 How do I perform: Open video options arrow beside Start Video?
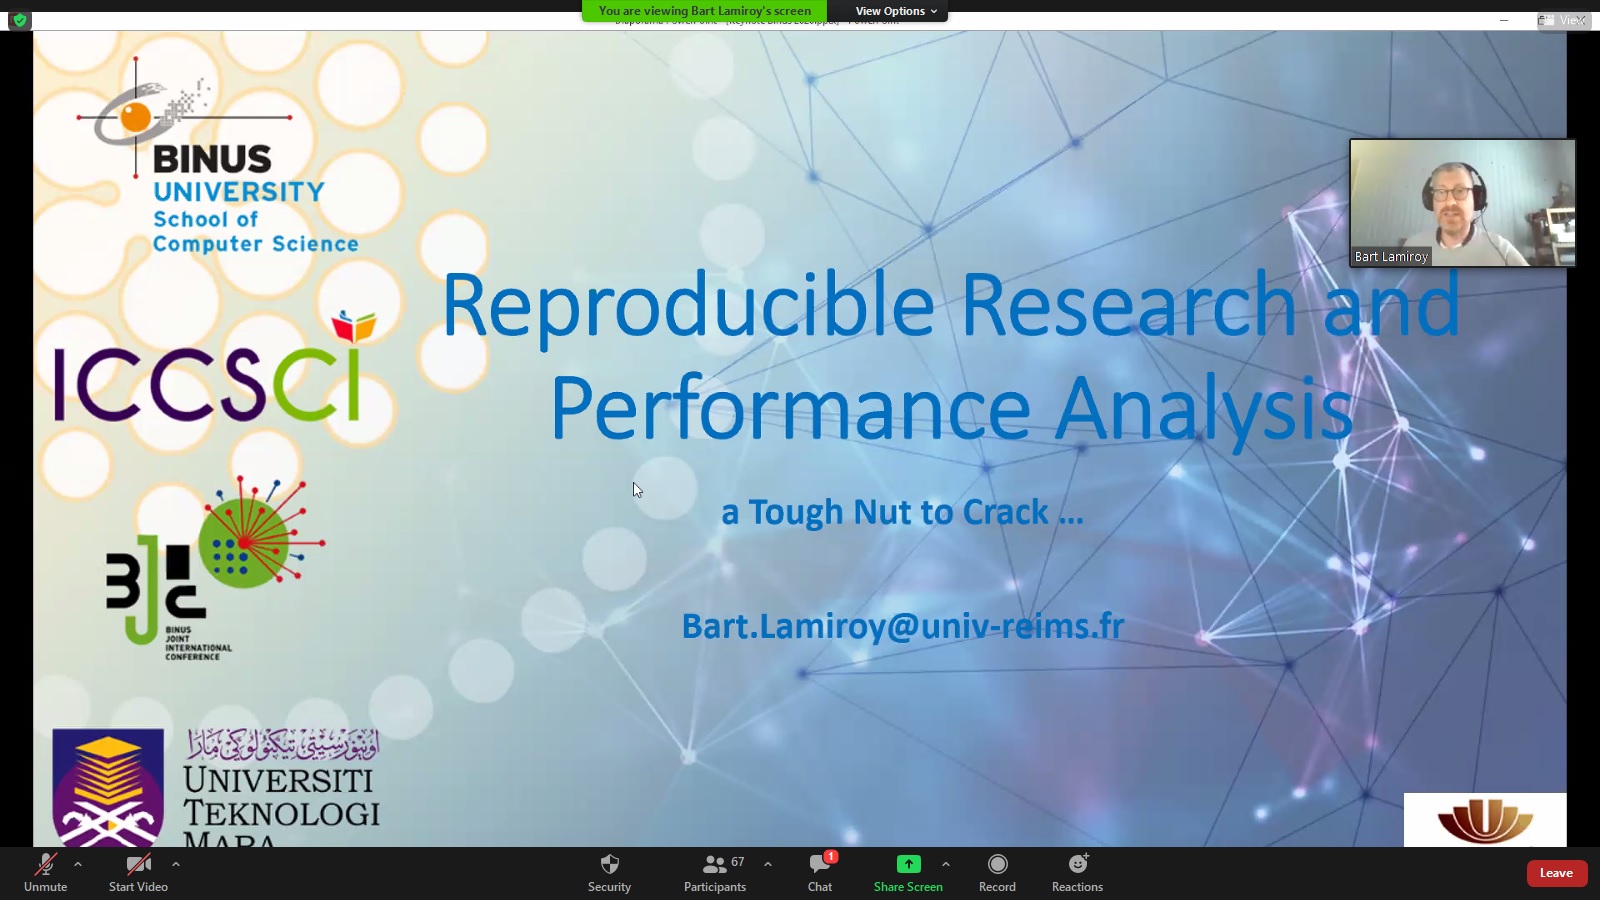click(176, 864)
